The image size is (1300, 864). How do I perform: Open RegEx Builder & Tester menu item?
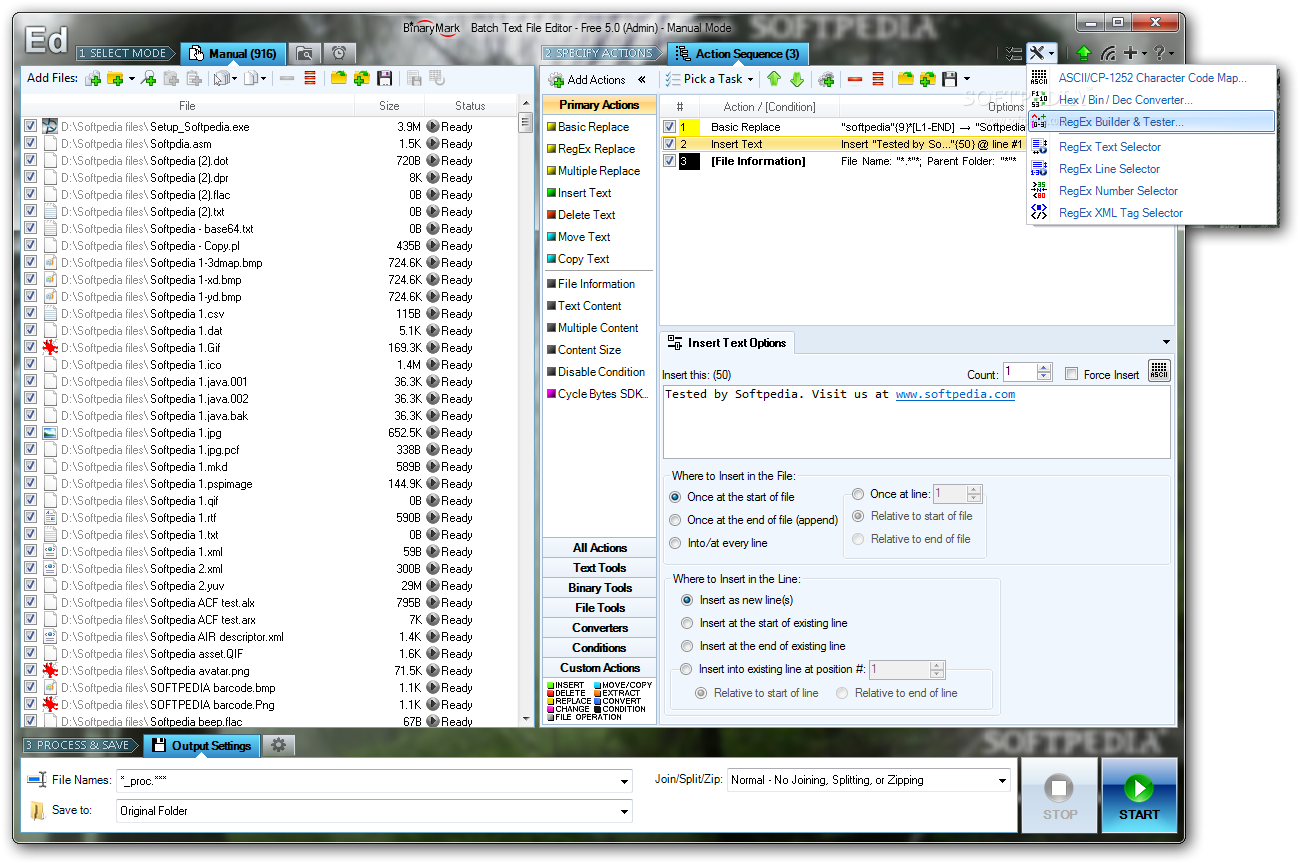click(x=1152, y=121)
